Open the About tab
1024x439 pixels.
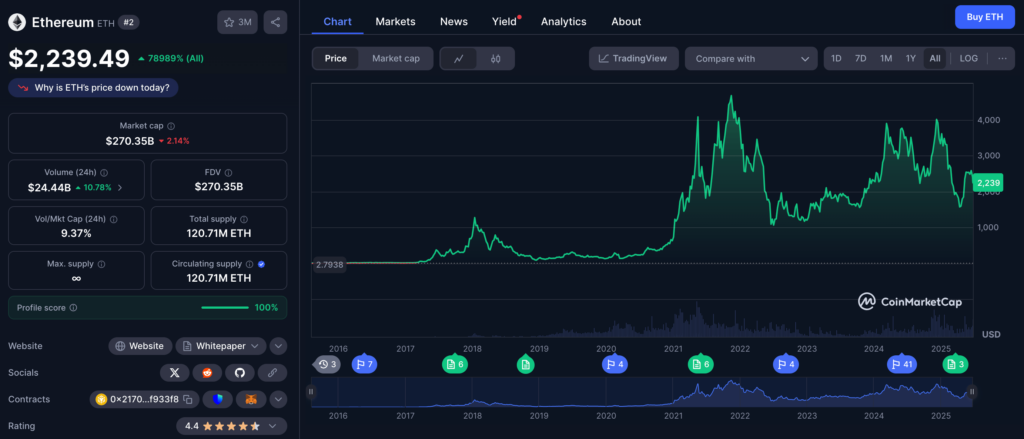(x=626, y=22)
